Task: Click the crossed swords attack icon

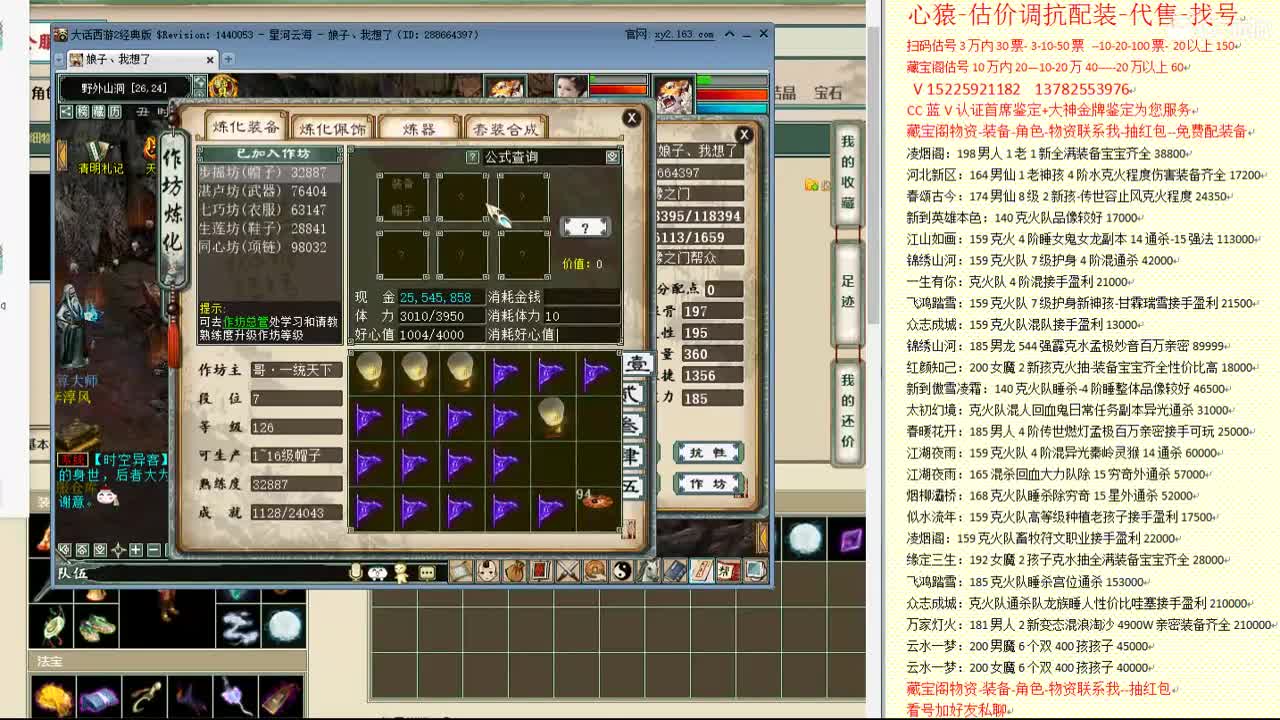Action: (568, 571)
